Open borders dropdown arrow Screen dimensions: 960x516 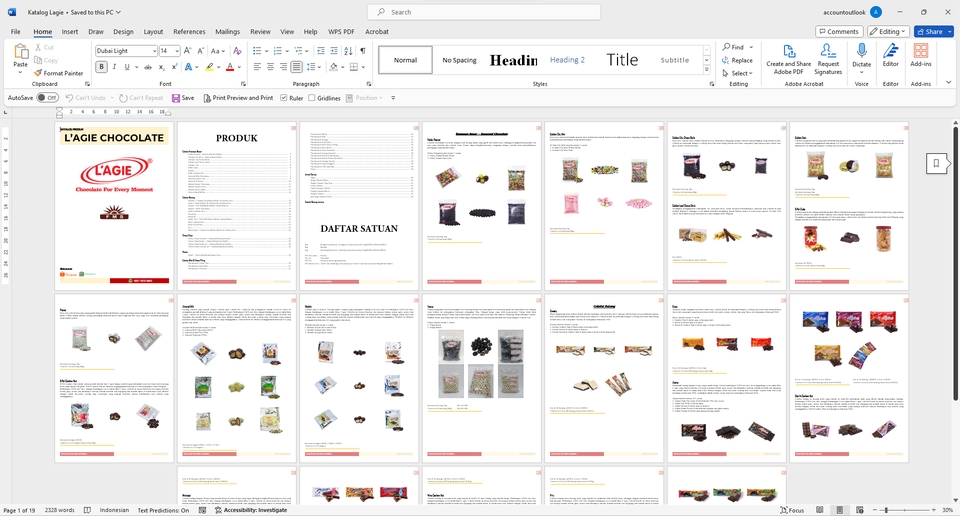363,67
